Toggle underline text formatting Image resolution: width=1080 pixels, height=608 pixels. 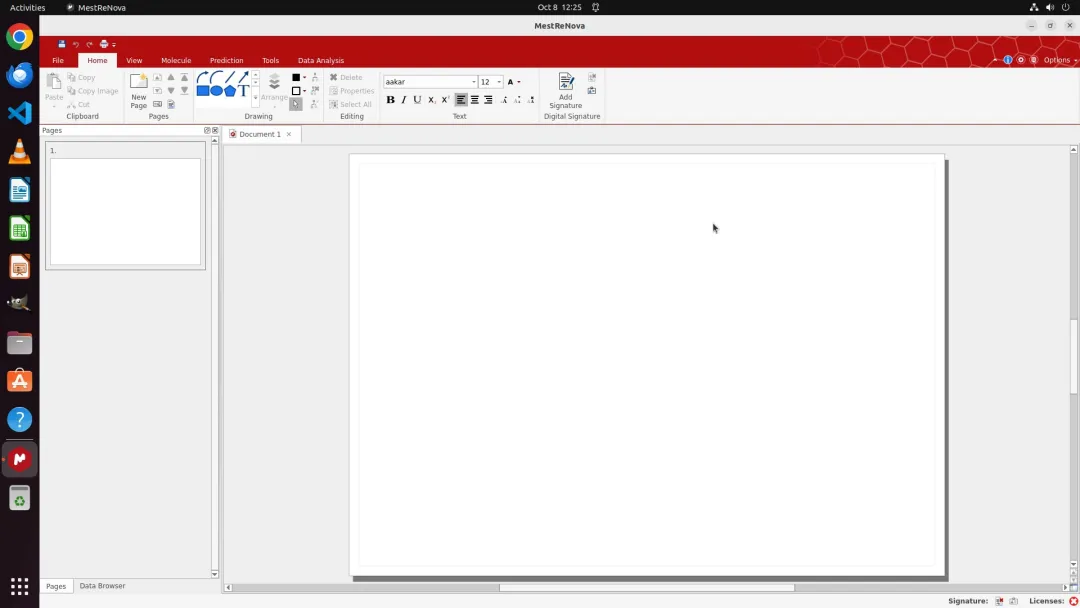[x=417, y=100]
